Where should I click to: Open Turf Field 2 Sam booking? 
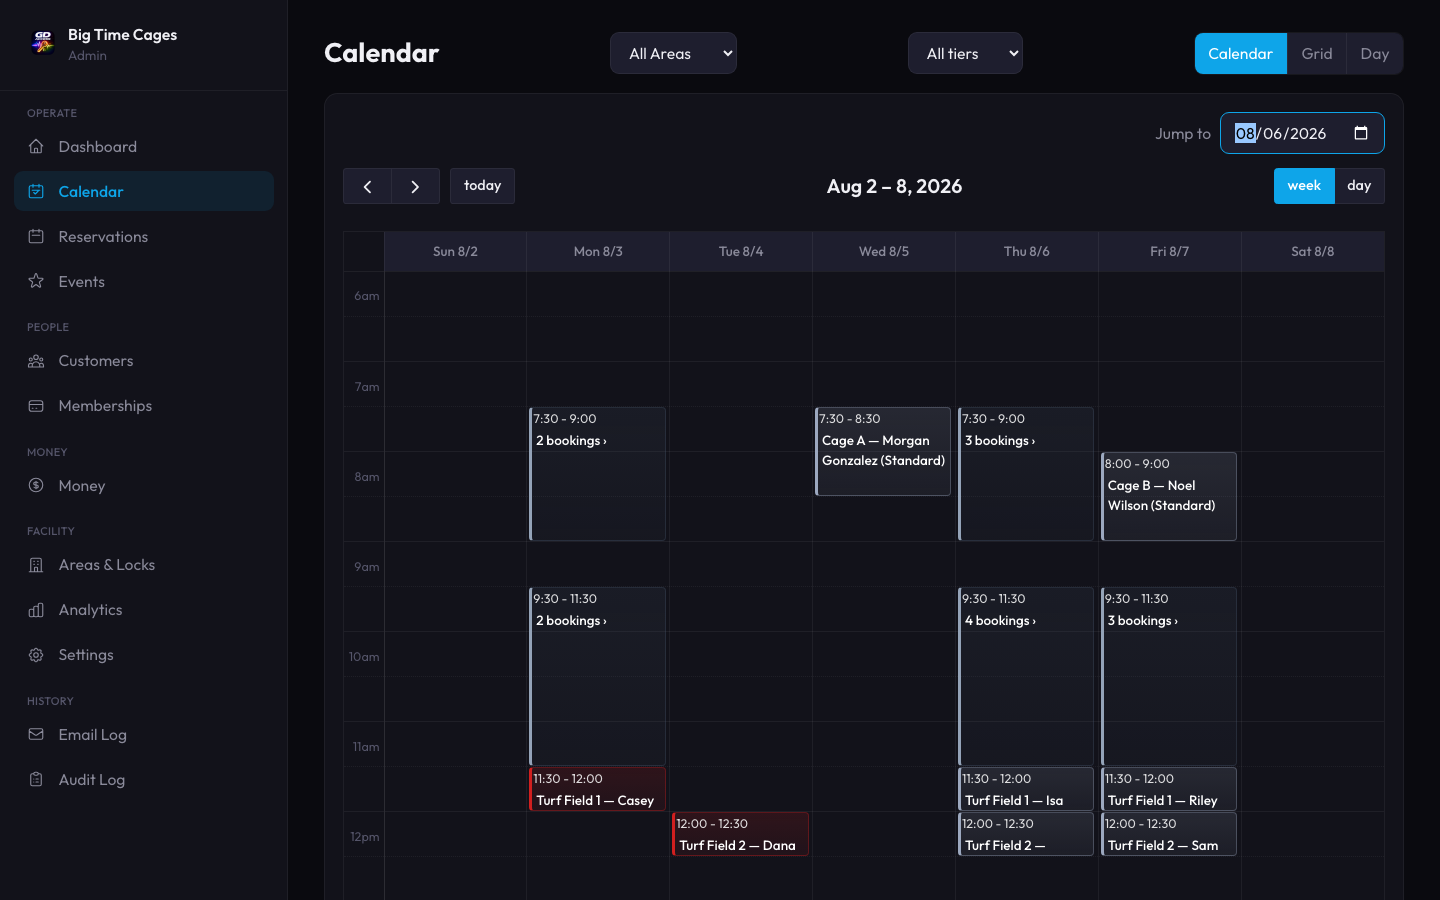click(x=1169, y=834)
